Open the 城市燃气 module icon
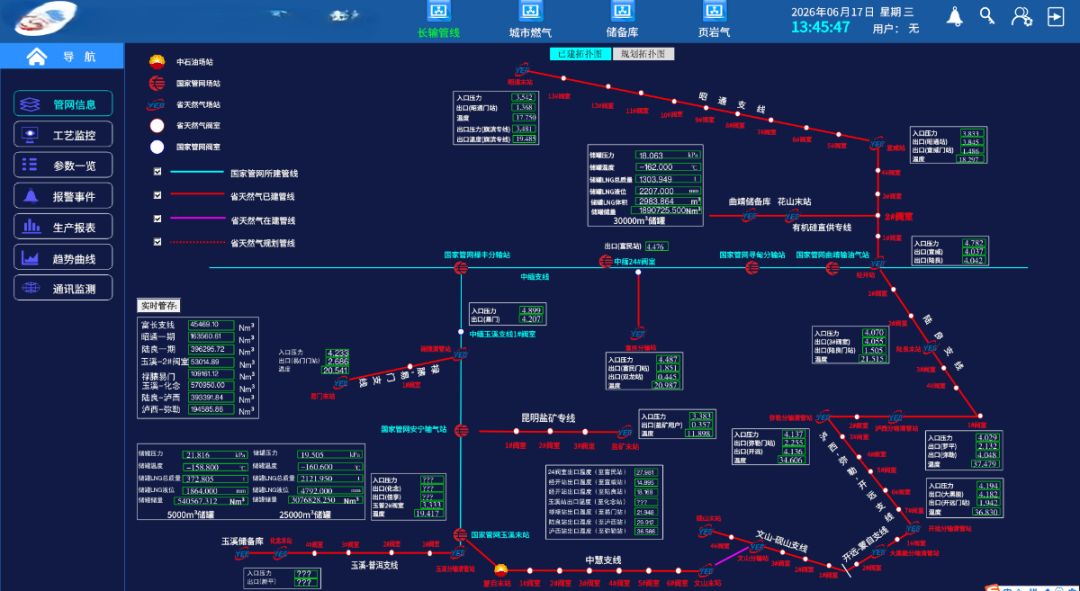This screenshot has width=1080, height=591. click(530, 10)
